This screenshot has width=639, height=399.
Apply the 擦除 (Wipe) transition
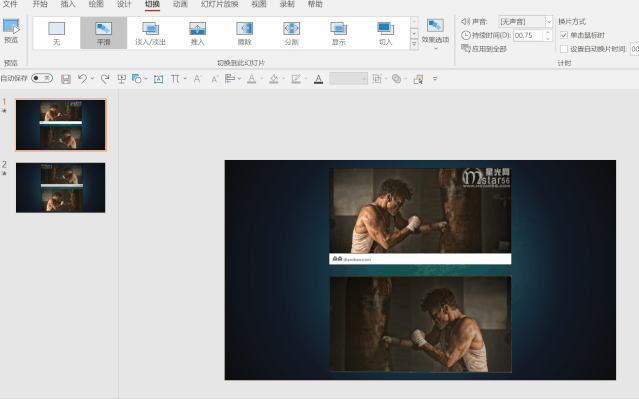point(245,33)
